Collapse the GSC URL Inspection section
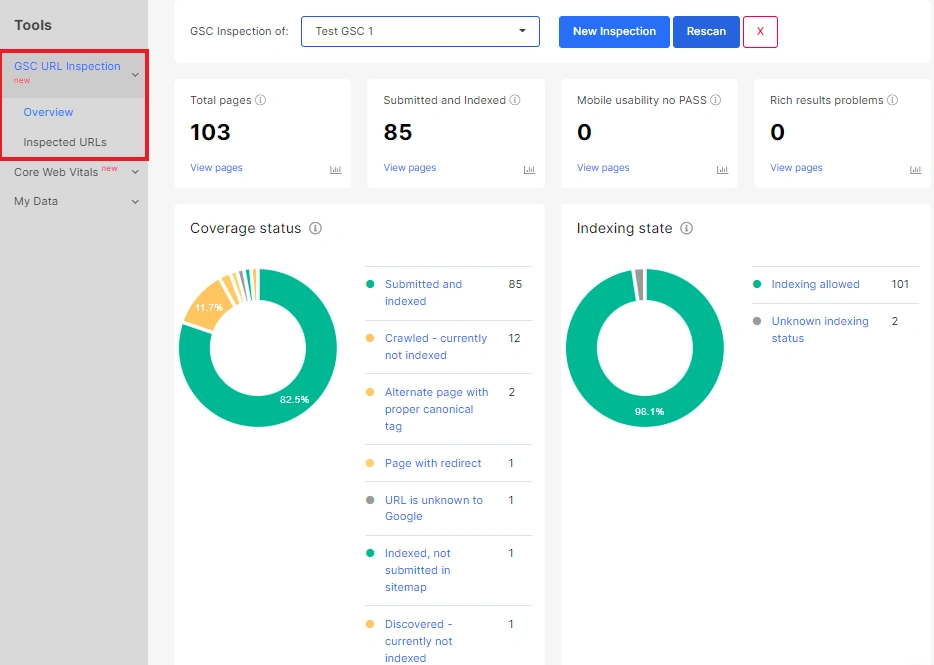 [x=135, y=73]
